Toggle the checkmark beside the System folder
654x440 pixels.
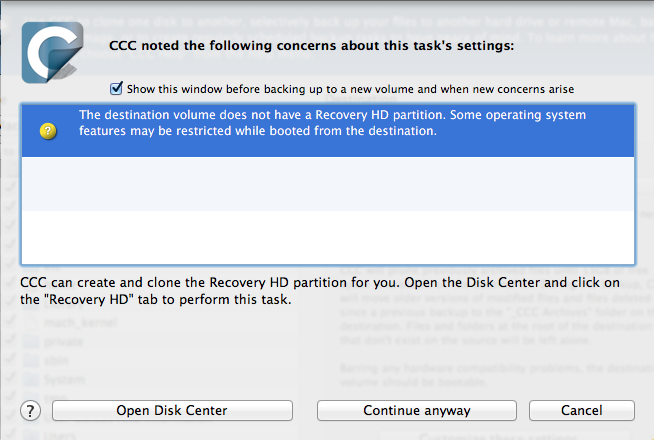(10, 378)
